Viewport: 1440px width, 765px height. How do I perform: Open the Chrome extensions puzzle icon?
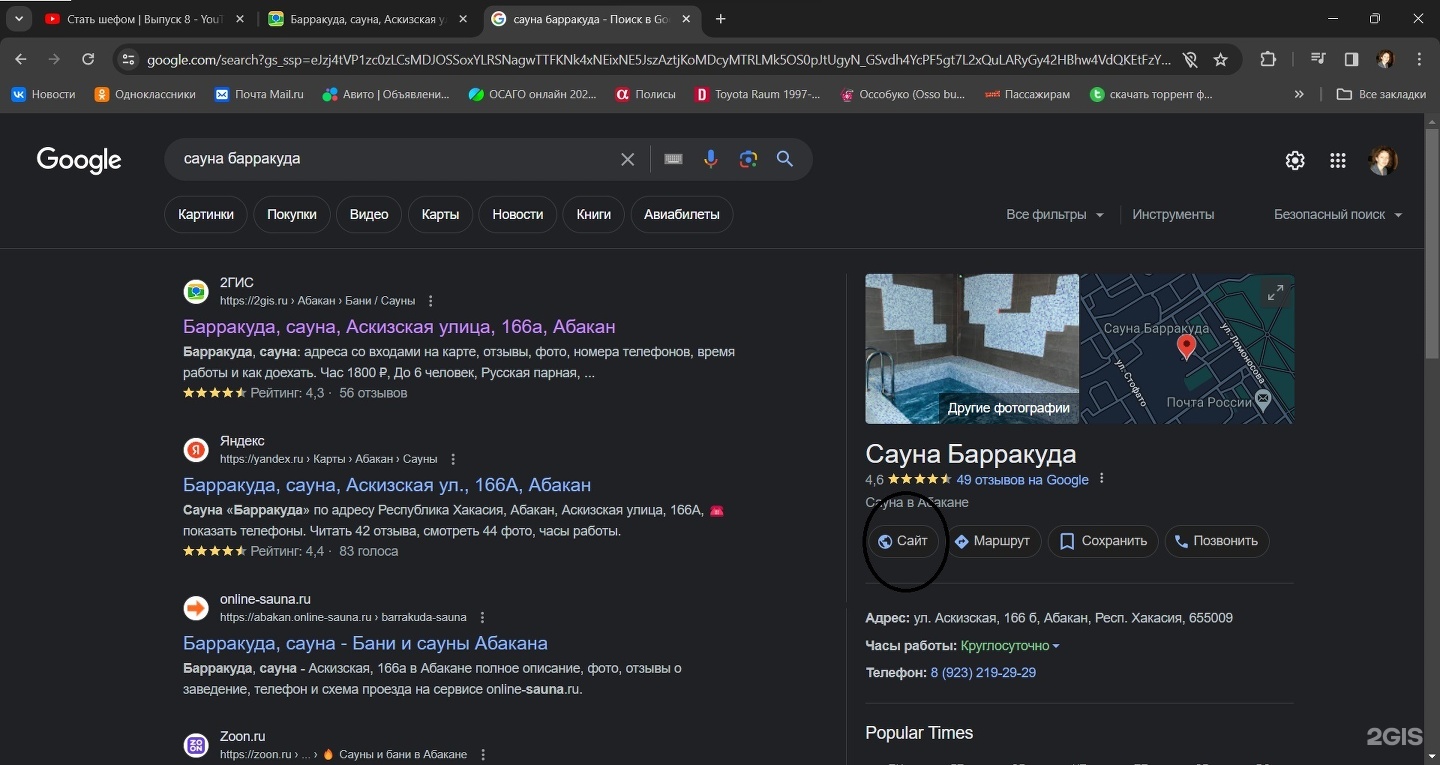1268,60
